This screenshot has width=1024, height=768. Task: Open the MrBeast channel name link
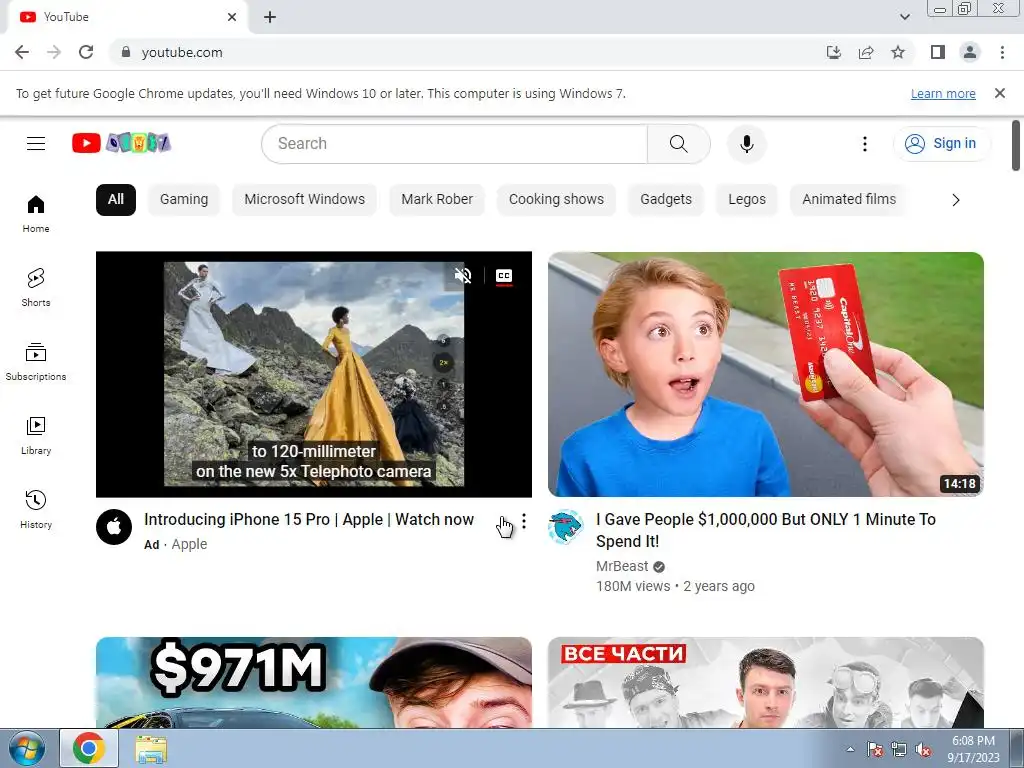pos(622,566)
